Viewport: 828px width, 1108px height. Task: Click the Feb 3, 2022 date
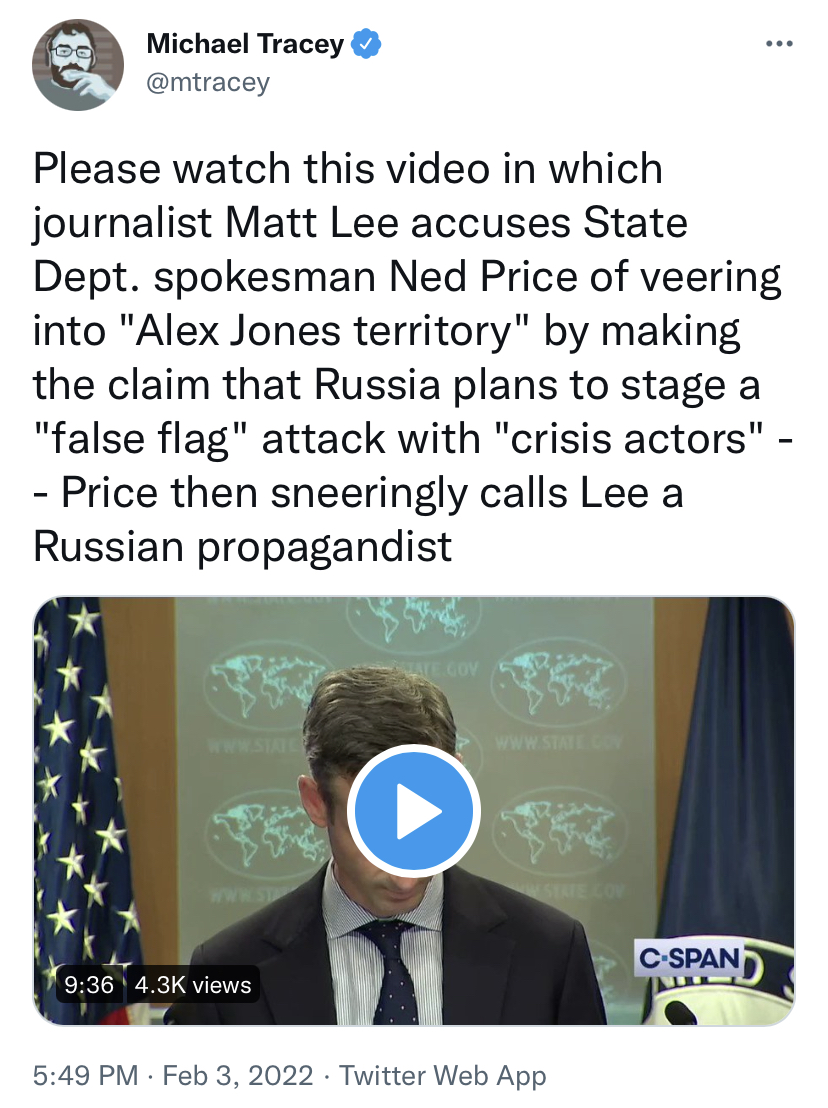coord(238,1075)
